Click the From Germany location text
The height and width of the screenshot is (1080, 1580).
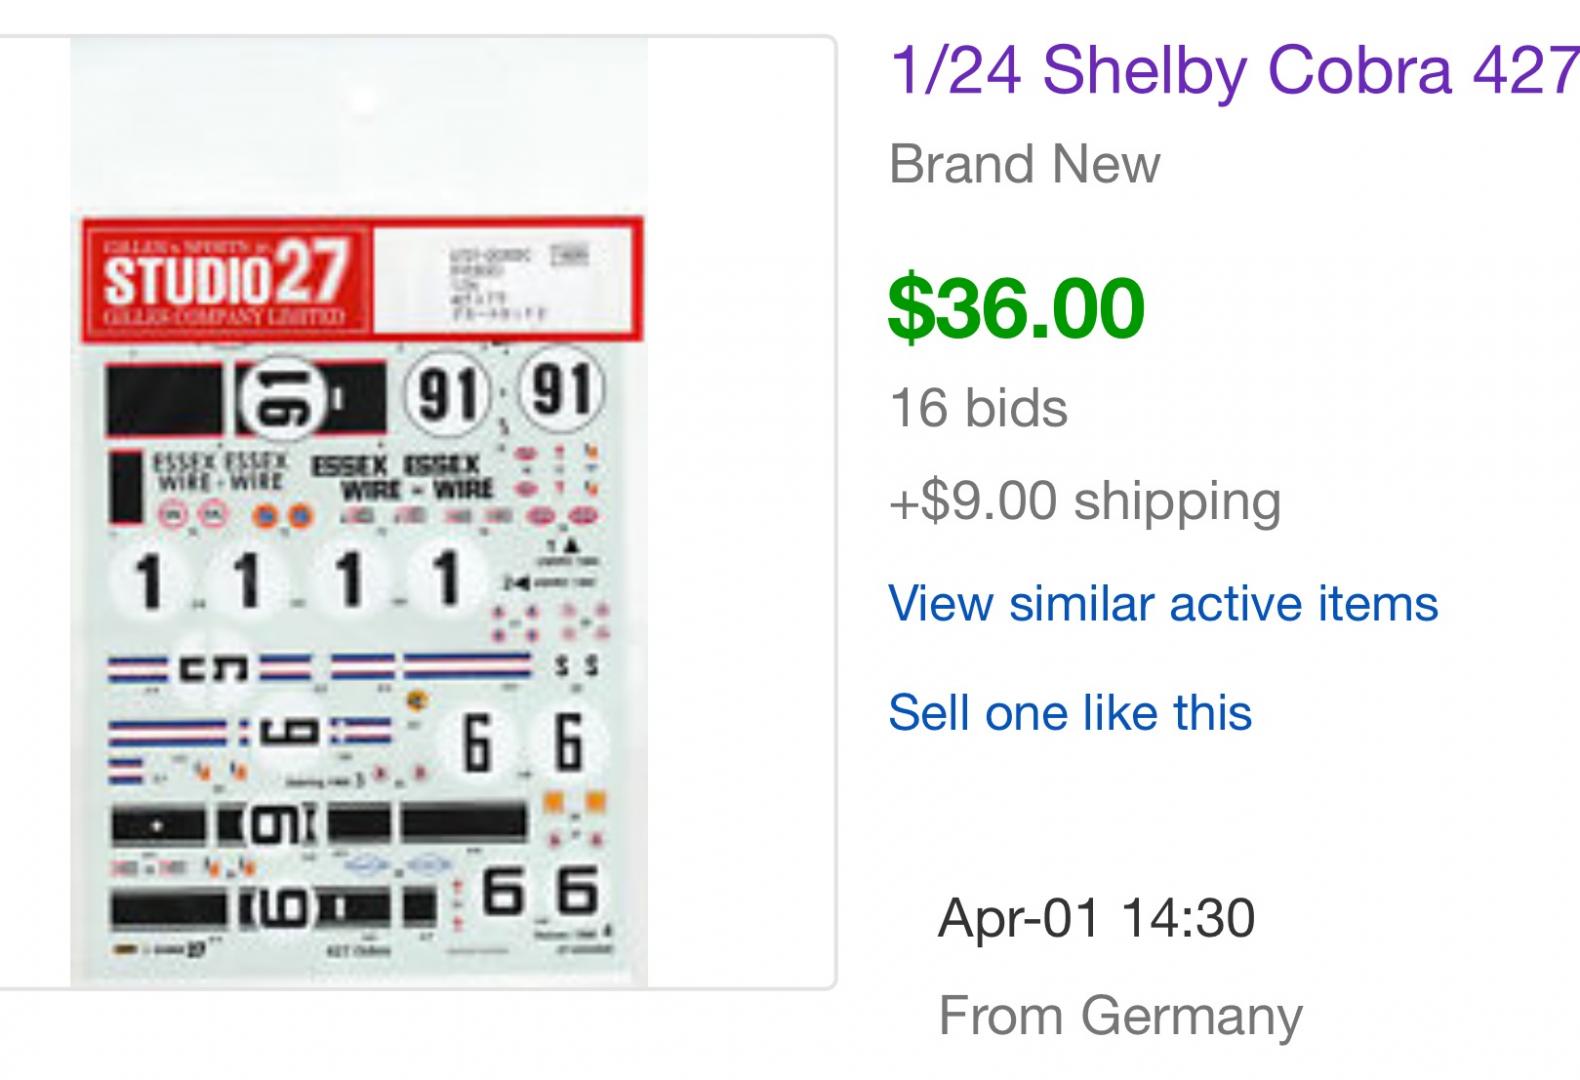(x=1120, y=1016)
